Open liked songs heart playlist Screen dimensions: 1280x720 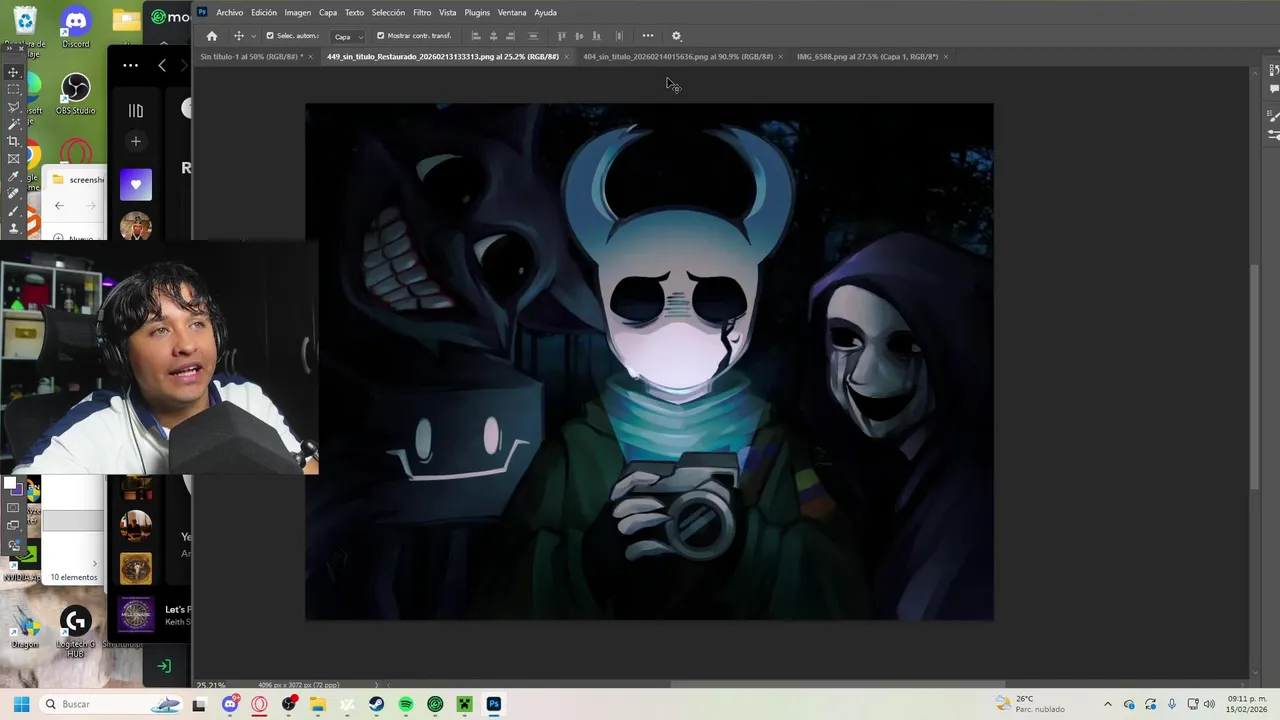(x=136, y=184)
